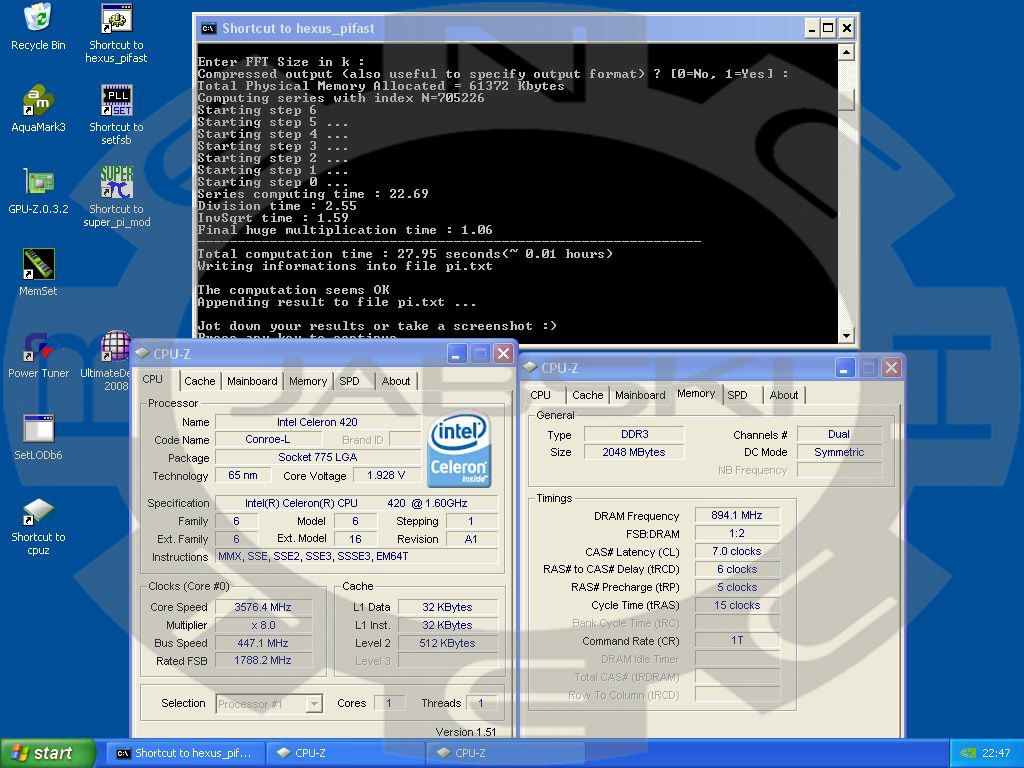
Task: Click the Package value Socket 775 LGA
Action: click(318, 457)
